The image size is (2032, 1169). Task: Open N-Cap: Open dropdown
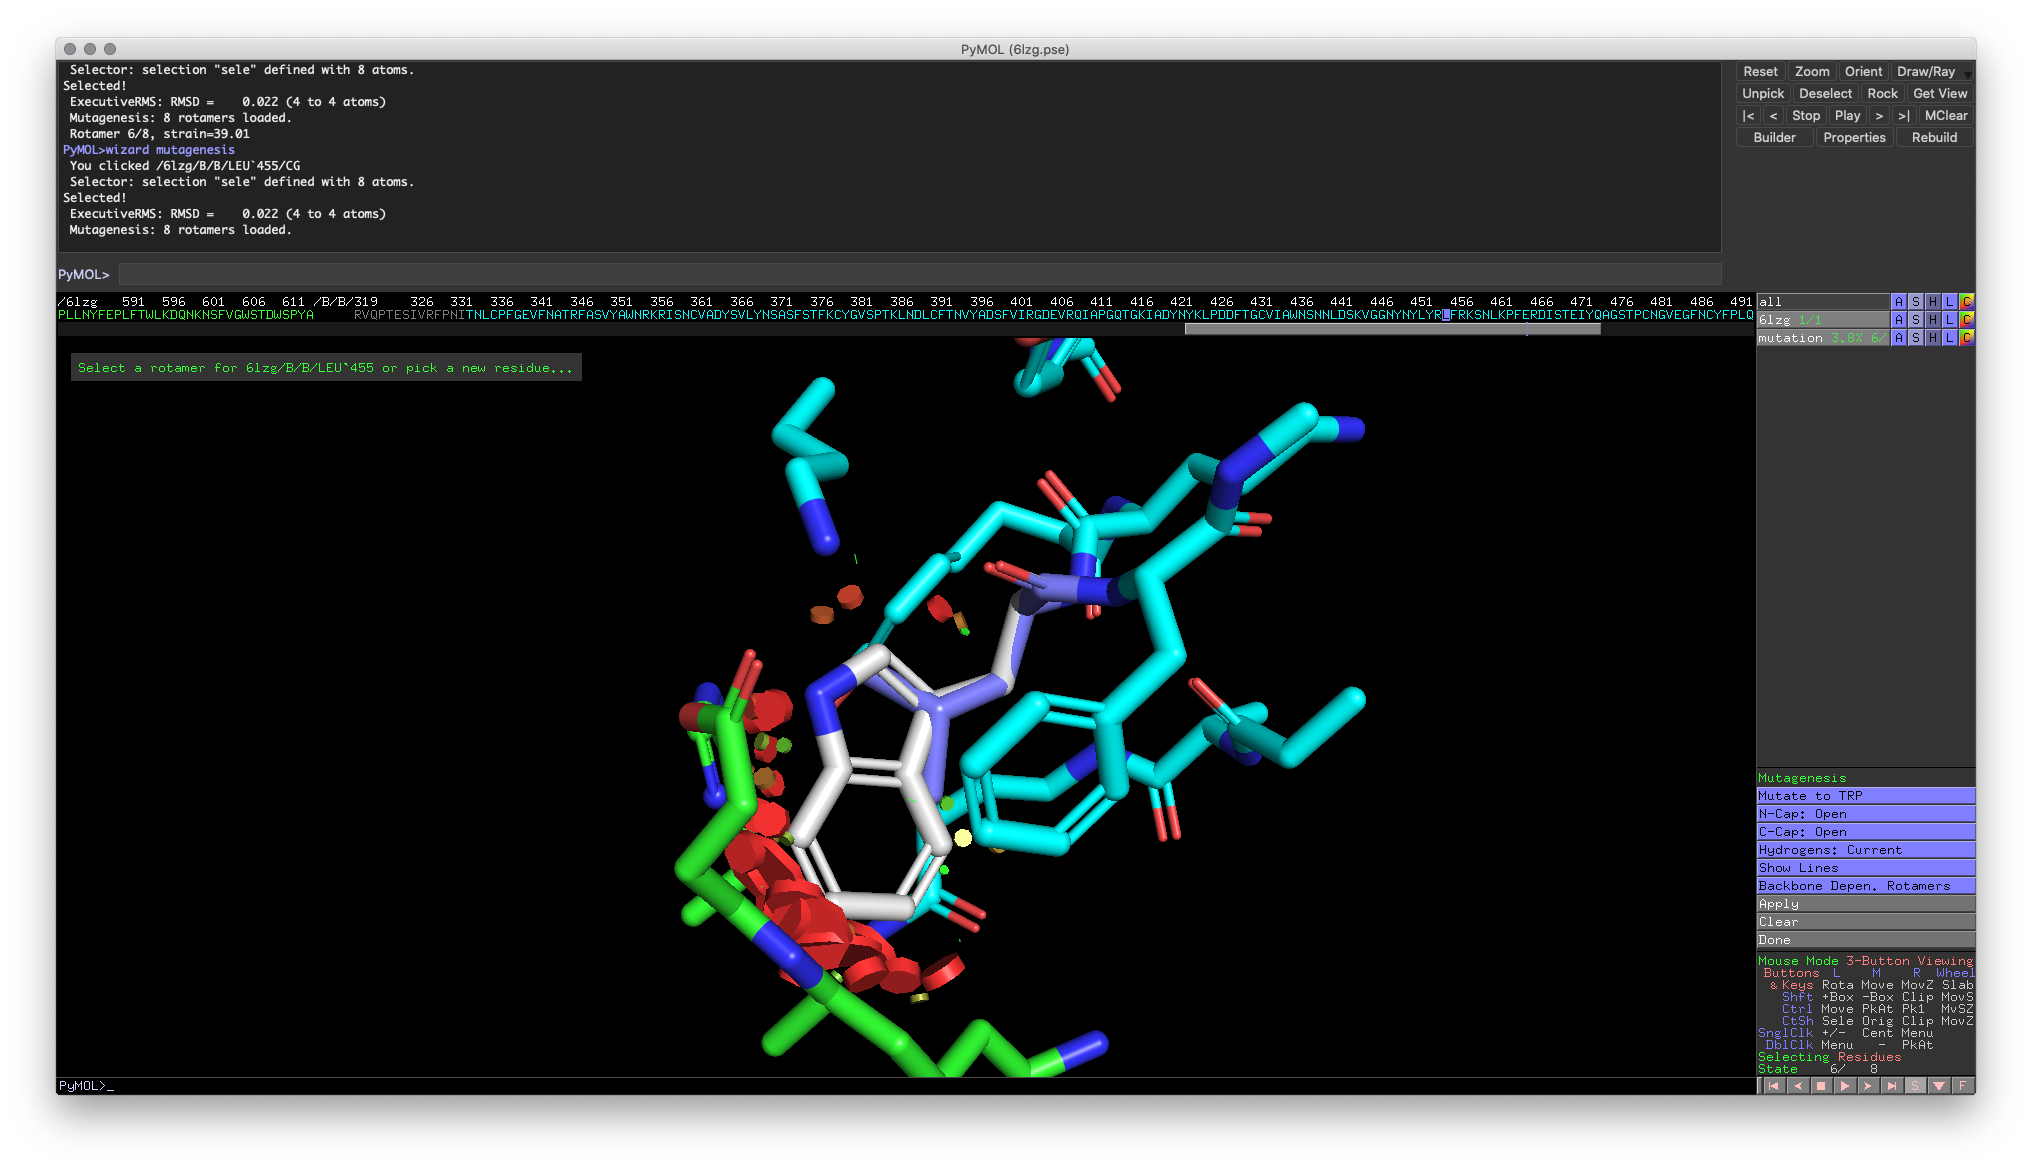[x=1865, y=814]
